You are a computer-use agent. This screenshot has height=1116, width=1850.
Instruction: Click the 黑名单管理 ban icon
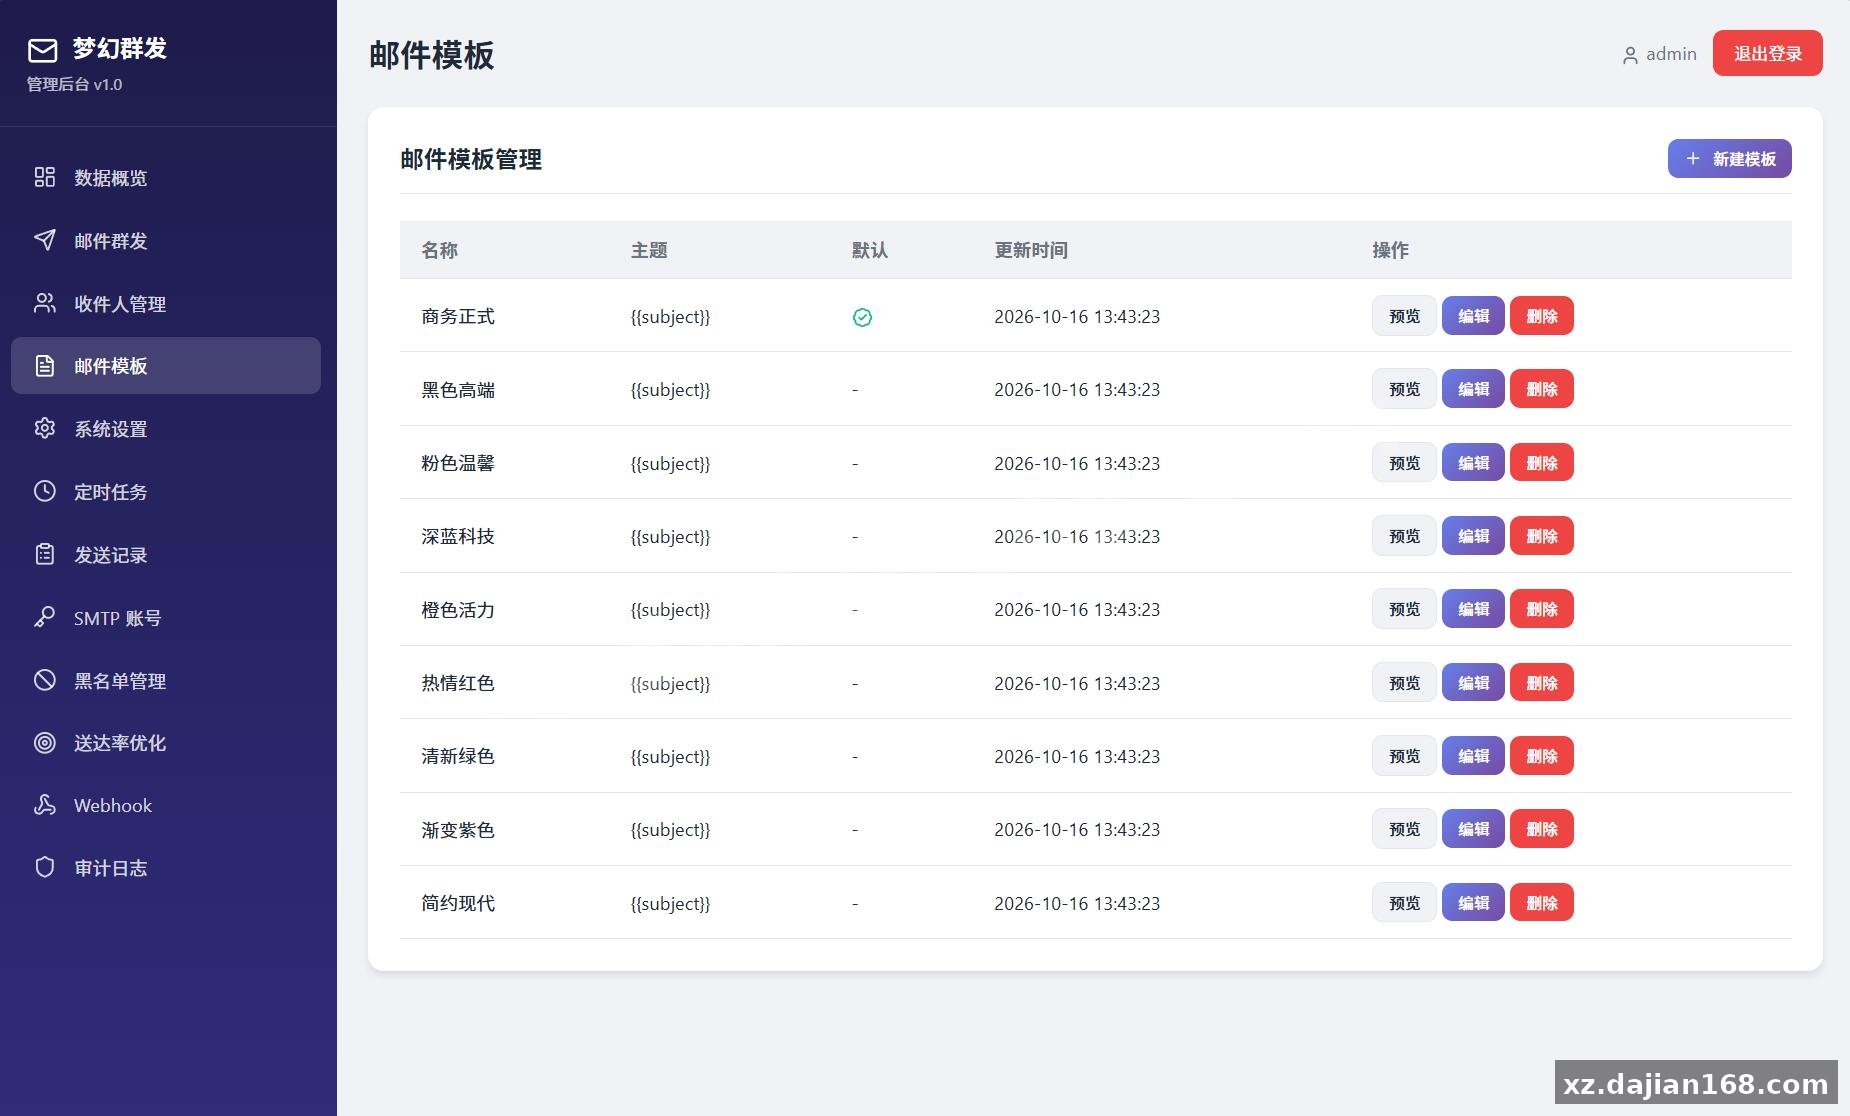(x=45, y=680)
